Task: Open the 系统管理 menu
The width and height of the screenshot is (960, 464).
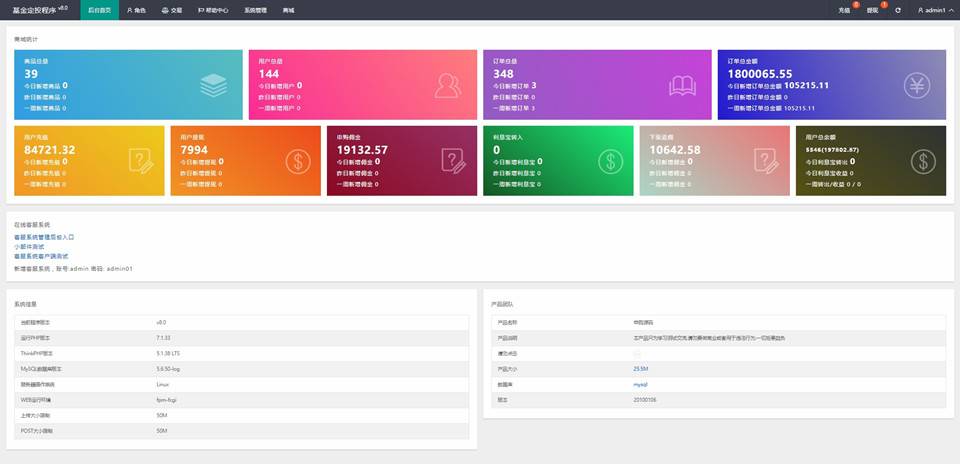Action: (255, 10)
